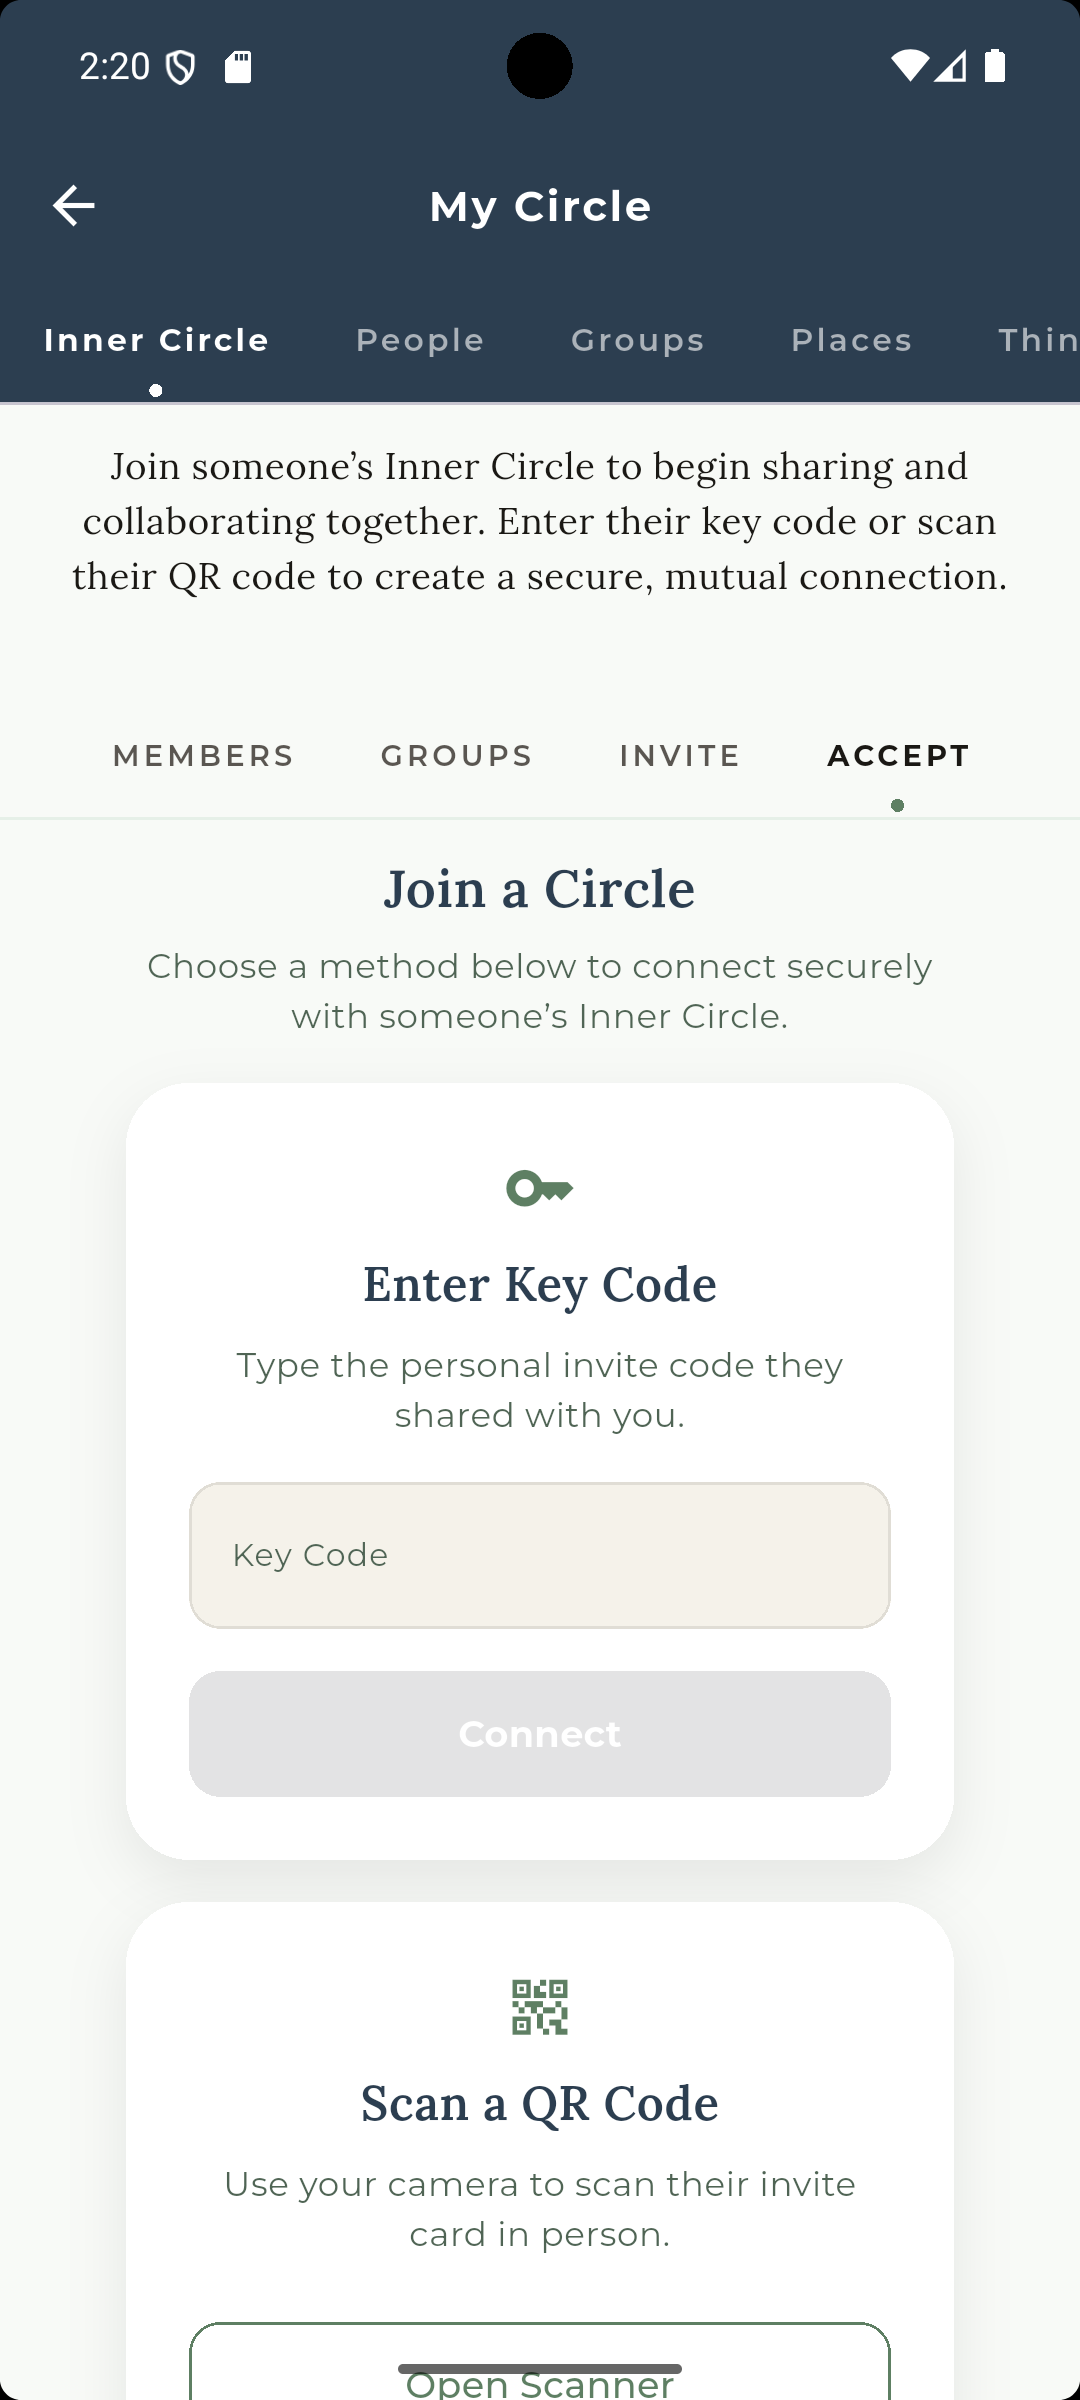1080x2400 pixels.
Task: Tap the Key Code text field
Action: (x=539, y=1554)
